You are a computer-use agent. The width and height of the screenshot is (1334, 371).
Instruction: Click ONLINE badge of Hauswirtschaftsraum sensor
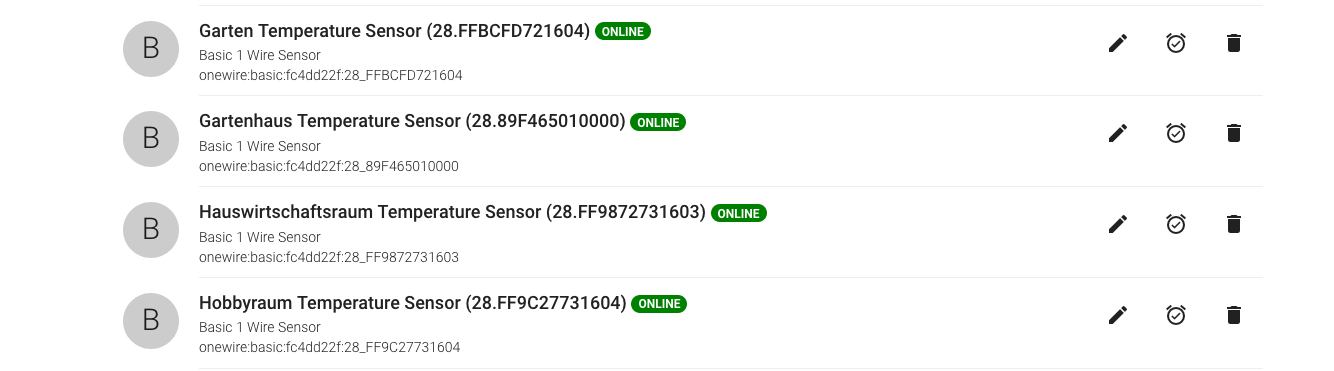(x=739, y=213)
